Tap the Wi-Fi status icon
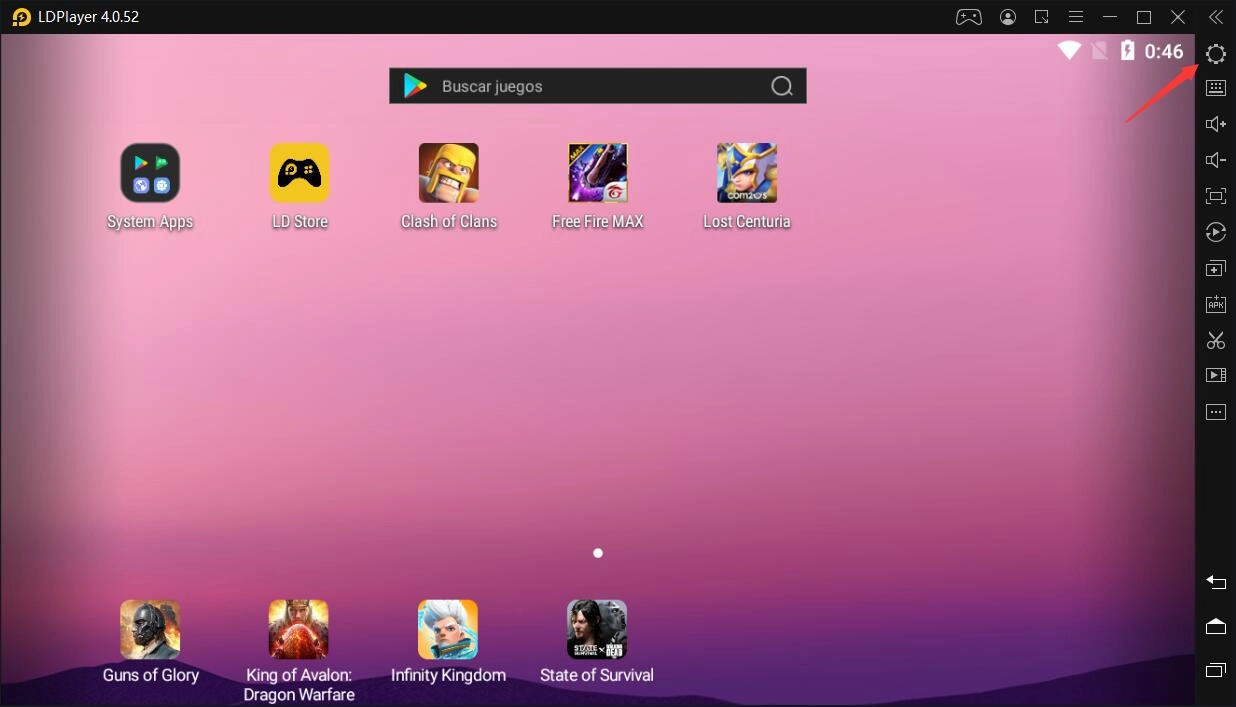The height and width of the screenshot is (707, 1236). click(1069, 50)
